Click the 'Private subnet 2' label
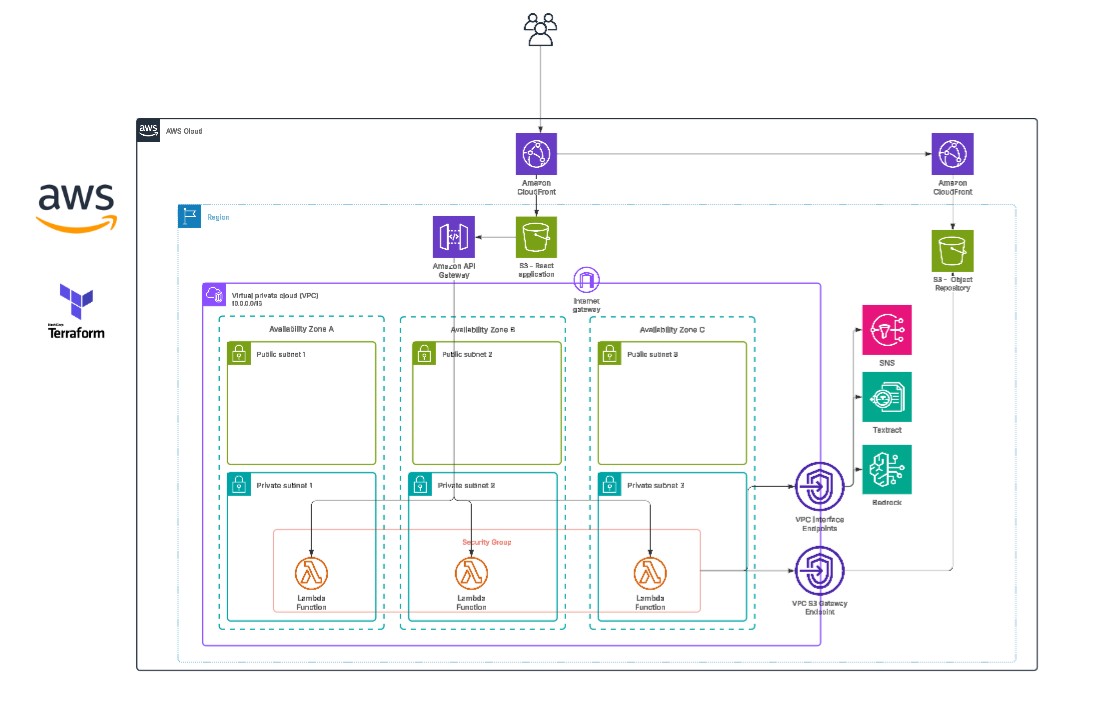The height and width of the screenshot is (704, 1093). point(466,485)
